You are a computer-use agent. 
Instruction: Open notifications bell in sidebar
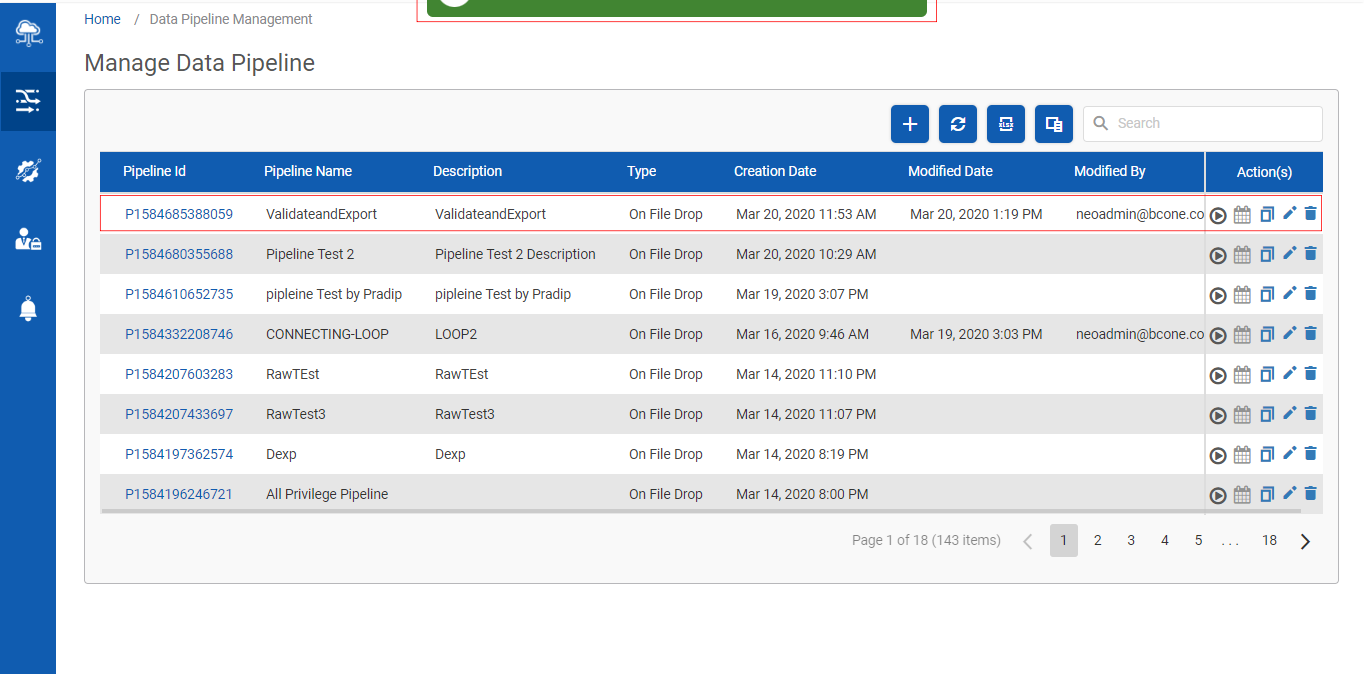[28, 309]
